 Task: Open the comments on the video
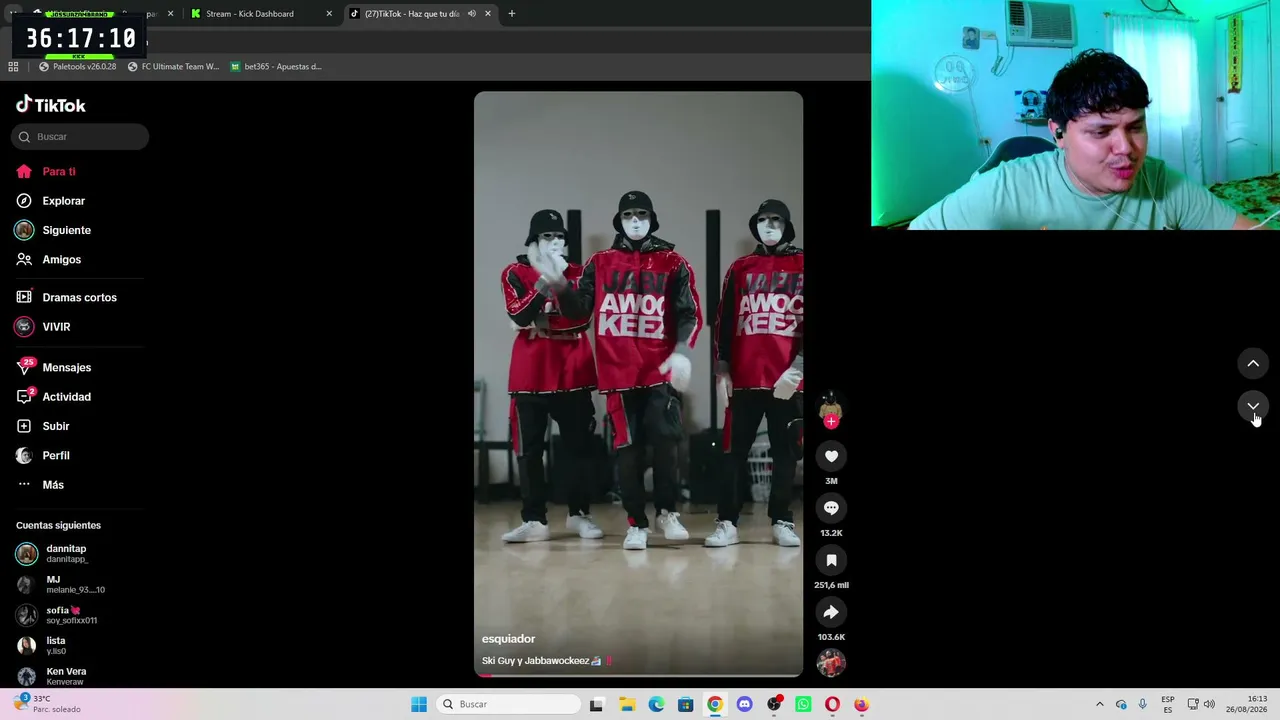[831, 508]
